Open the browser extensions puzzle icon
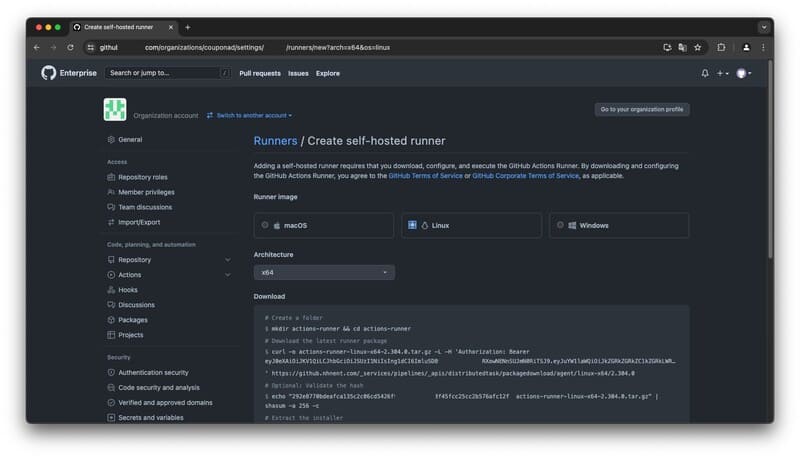800x458 pixels. (721, 47)
